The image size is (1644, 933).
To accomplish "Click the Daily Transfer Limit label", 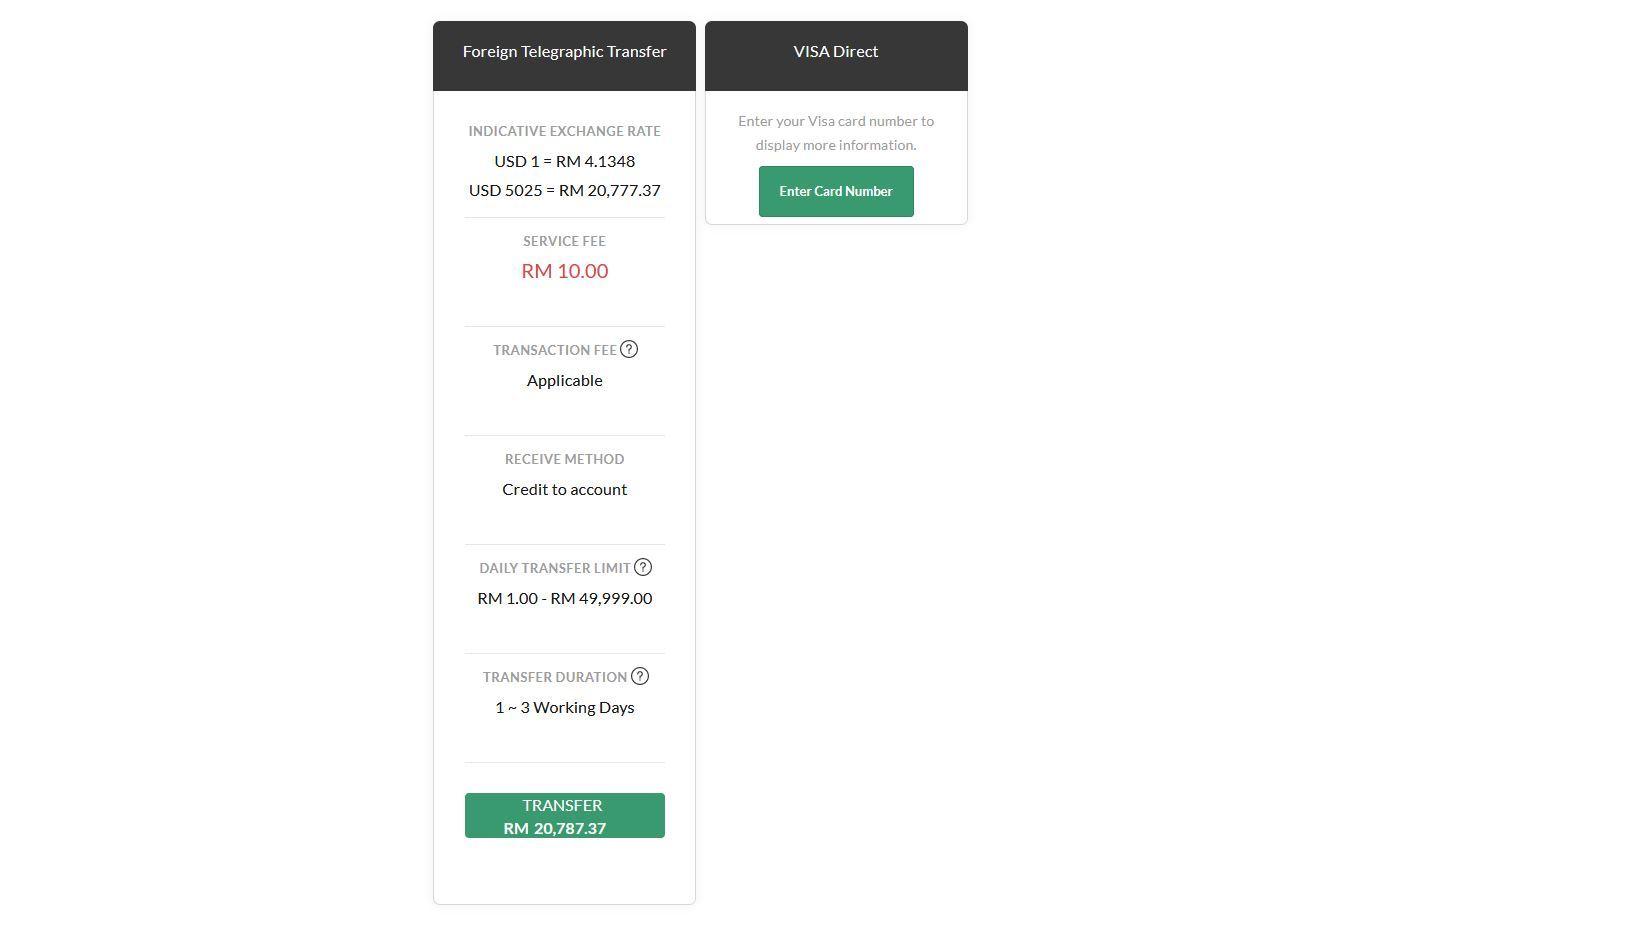I will (554, 568).
